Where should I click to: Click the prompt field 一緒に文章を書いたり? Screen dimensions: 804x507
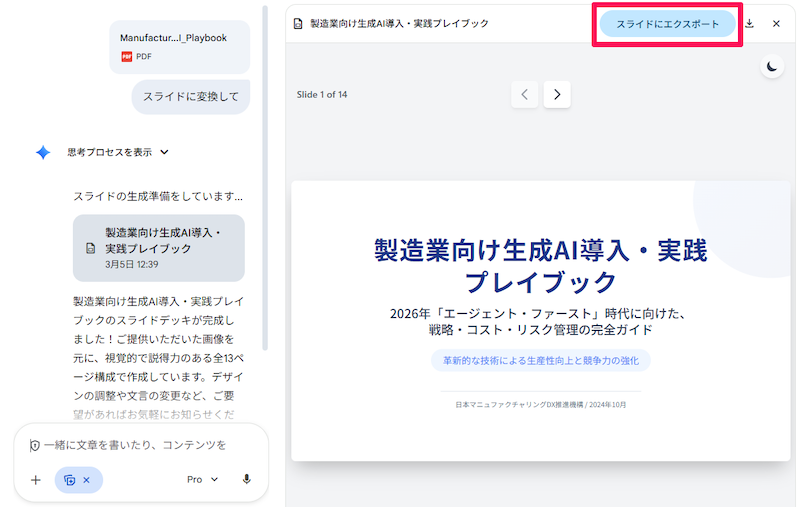click(x=135, y=445)
